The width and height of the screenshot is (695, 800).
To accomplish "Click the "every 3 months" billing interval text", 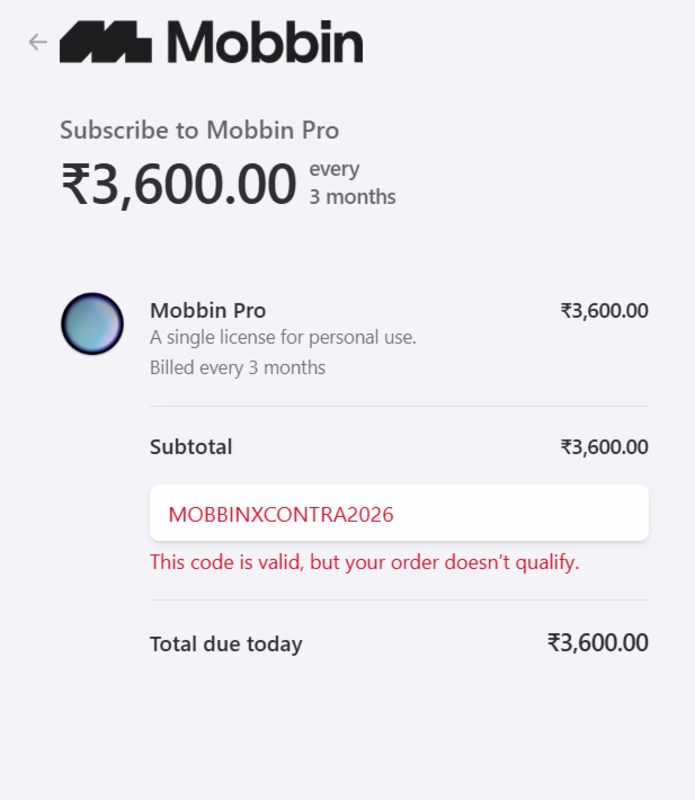I will (352, 183).
